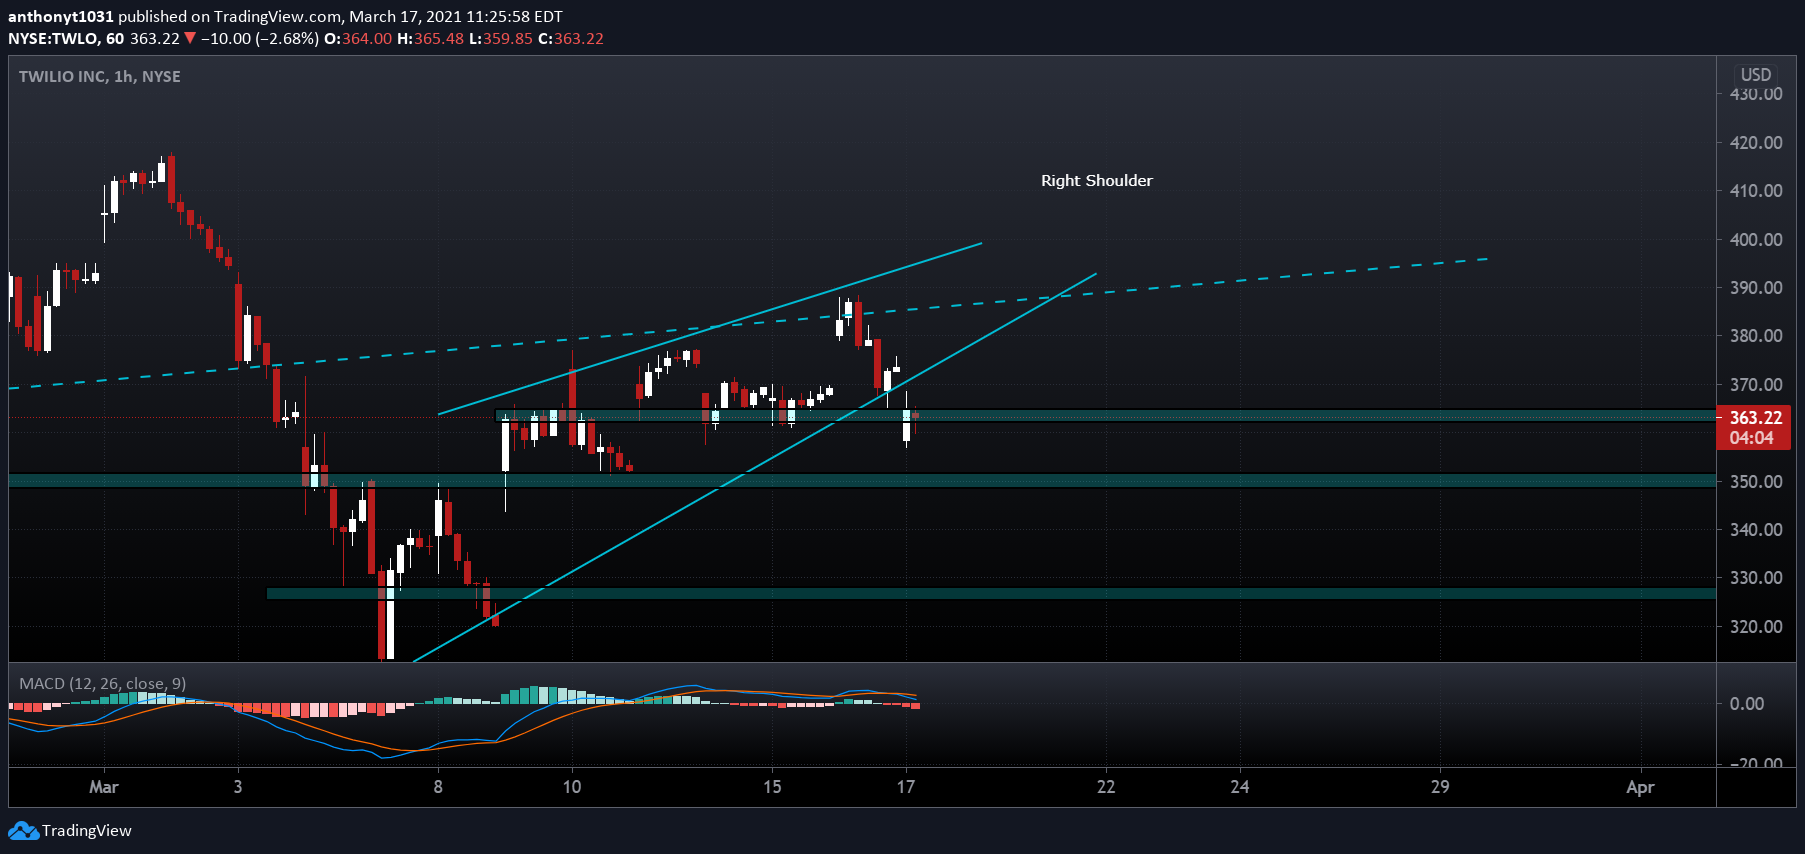Click the O:364.00 open price value
Image resolution: width=1805 pixels, height=854 pixels.
point(358,39)
